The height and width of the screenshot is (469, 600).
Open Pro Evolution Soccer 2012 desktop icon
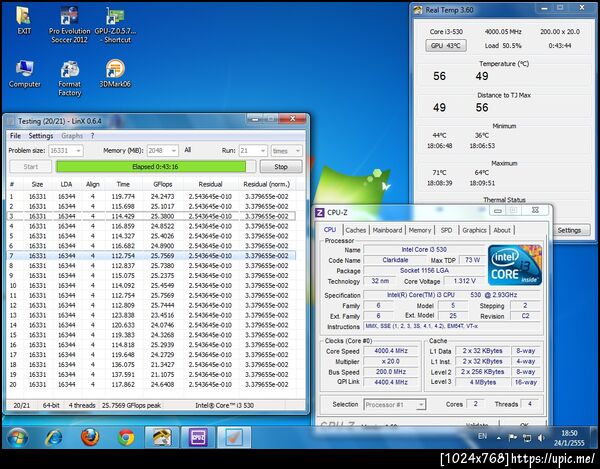click(x=69, y=24)
